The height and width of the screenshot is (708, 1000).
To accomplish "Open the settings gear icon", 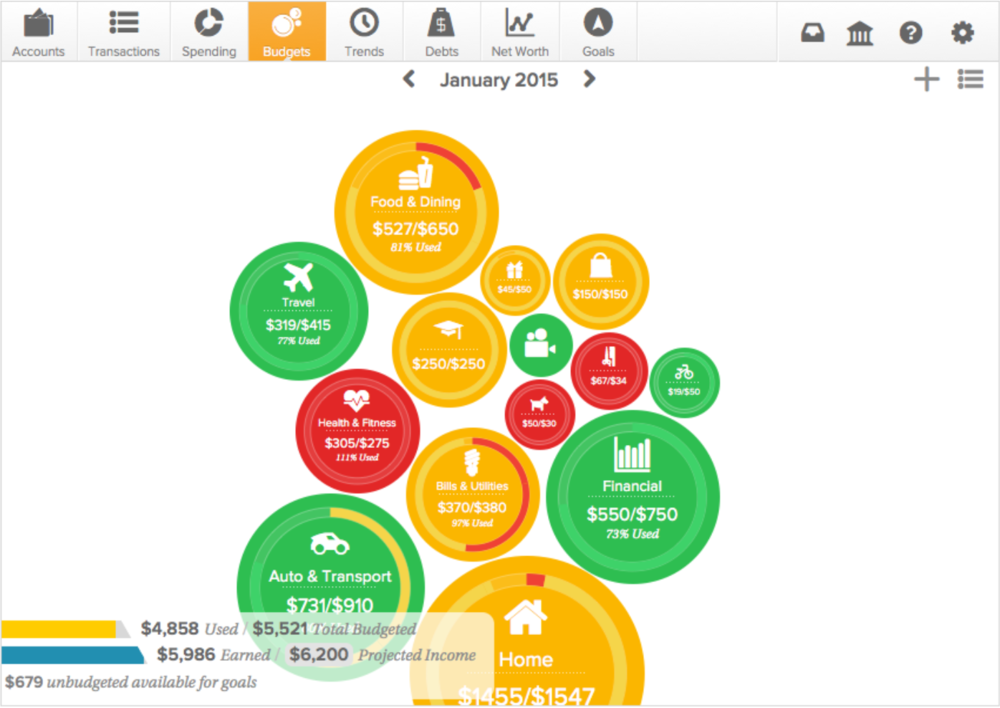I will [962, 33].
